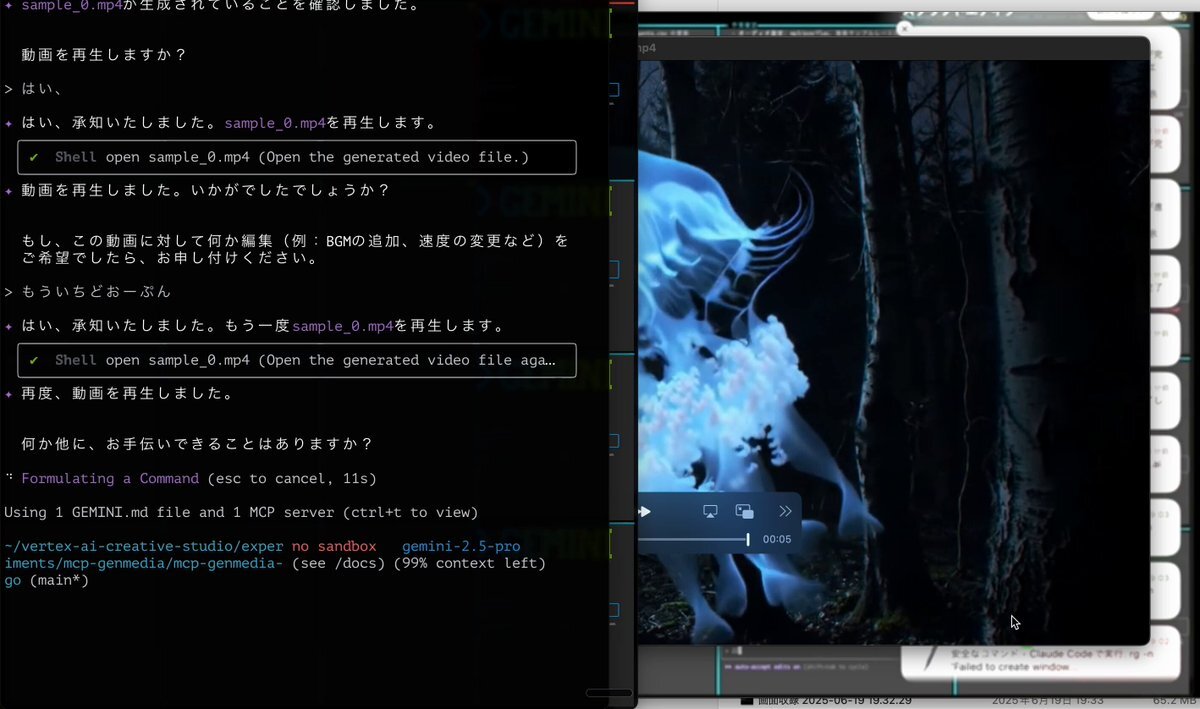Dismiss the notification with its x button
Viewport: 1200px width, 709px height.
[905, 29]
